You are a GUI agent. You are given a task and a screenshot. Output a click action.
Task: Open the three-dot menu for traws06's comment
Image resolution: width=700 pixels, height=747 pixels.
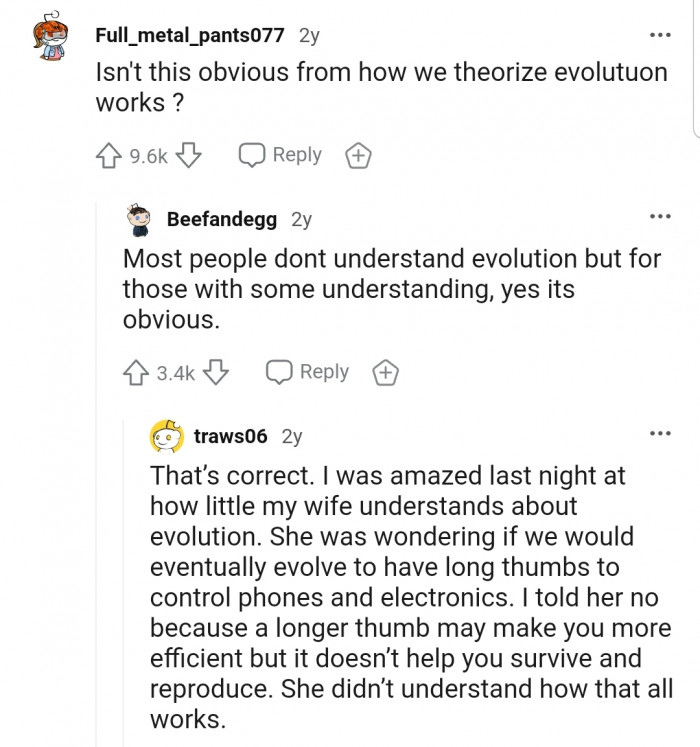tap(659, 435)
